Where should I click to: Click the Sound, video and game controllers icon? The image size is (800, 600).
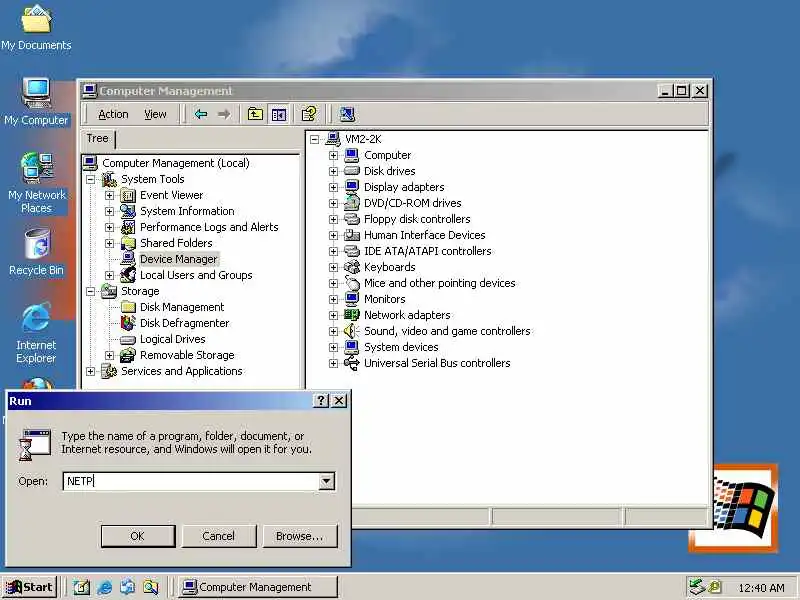click(352, 331)
